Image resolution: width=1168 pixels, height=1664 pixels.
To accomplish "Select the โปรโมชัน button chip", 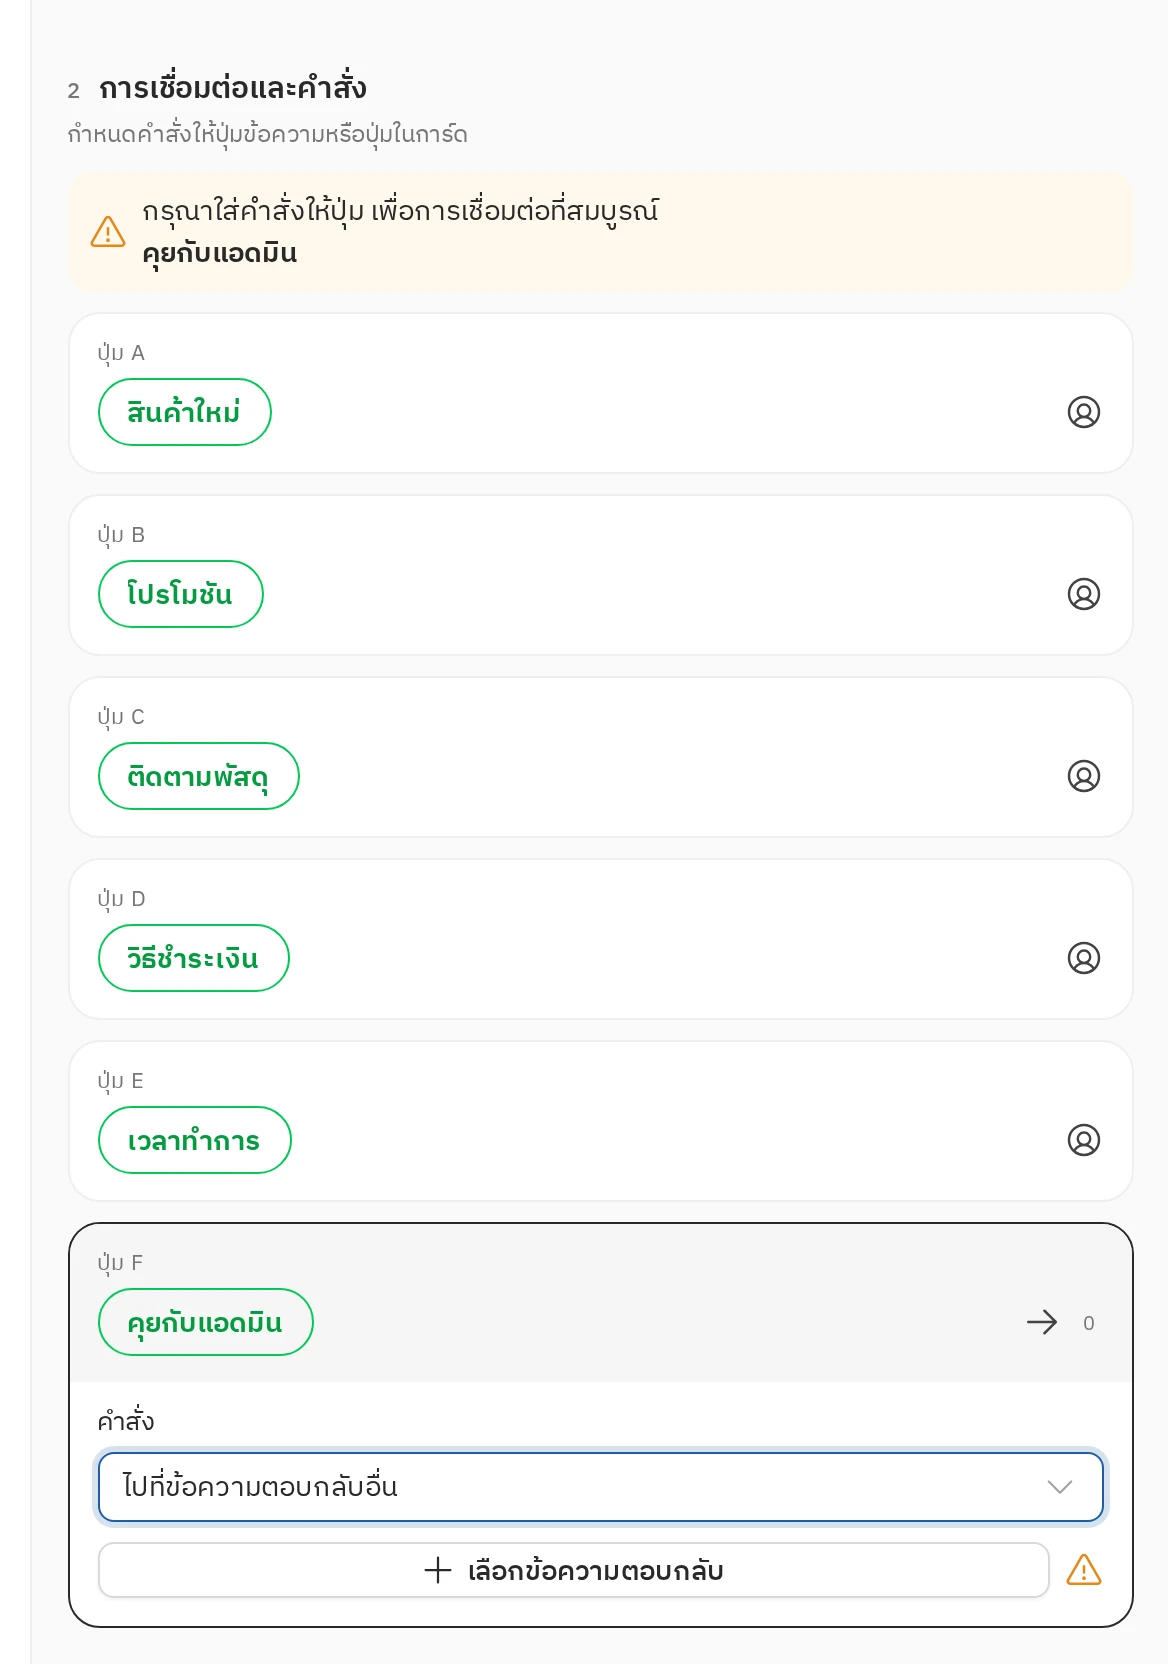I will pyautogui.click(x=181, y=594).
